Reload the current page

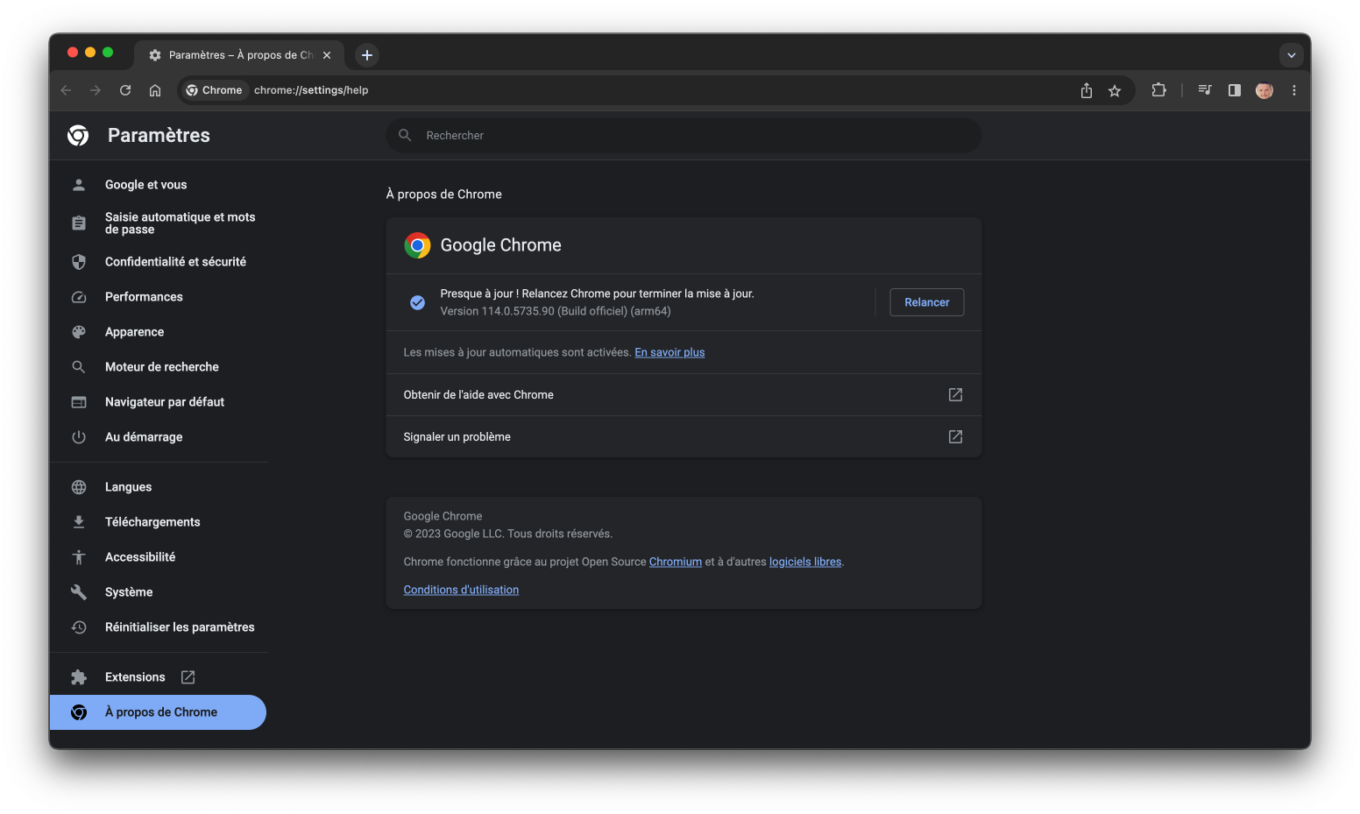tap(125, 90)
